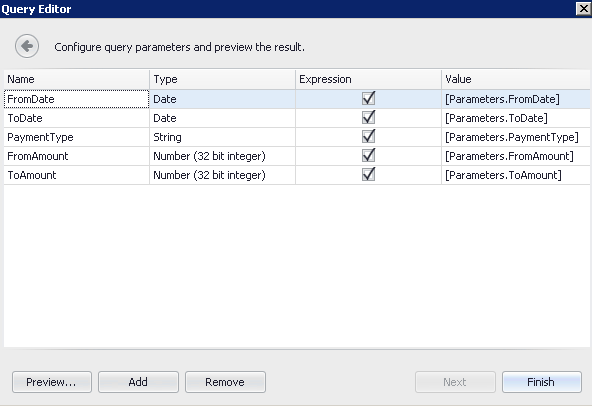This screenshot has width=592, height=406.
Task: Add a new query parameter
Action: pos(138,382)
